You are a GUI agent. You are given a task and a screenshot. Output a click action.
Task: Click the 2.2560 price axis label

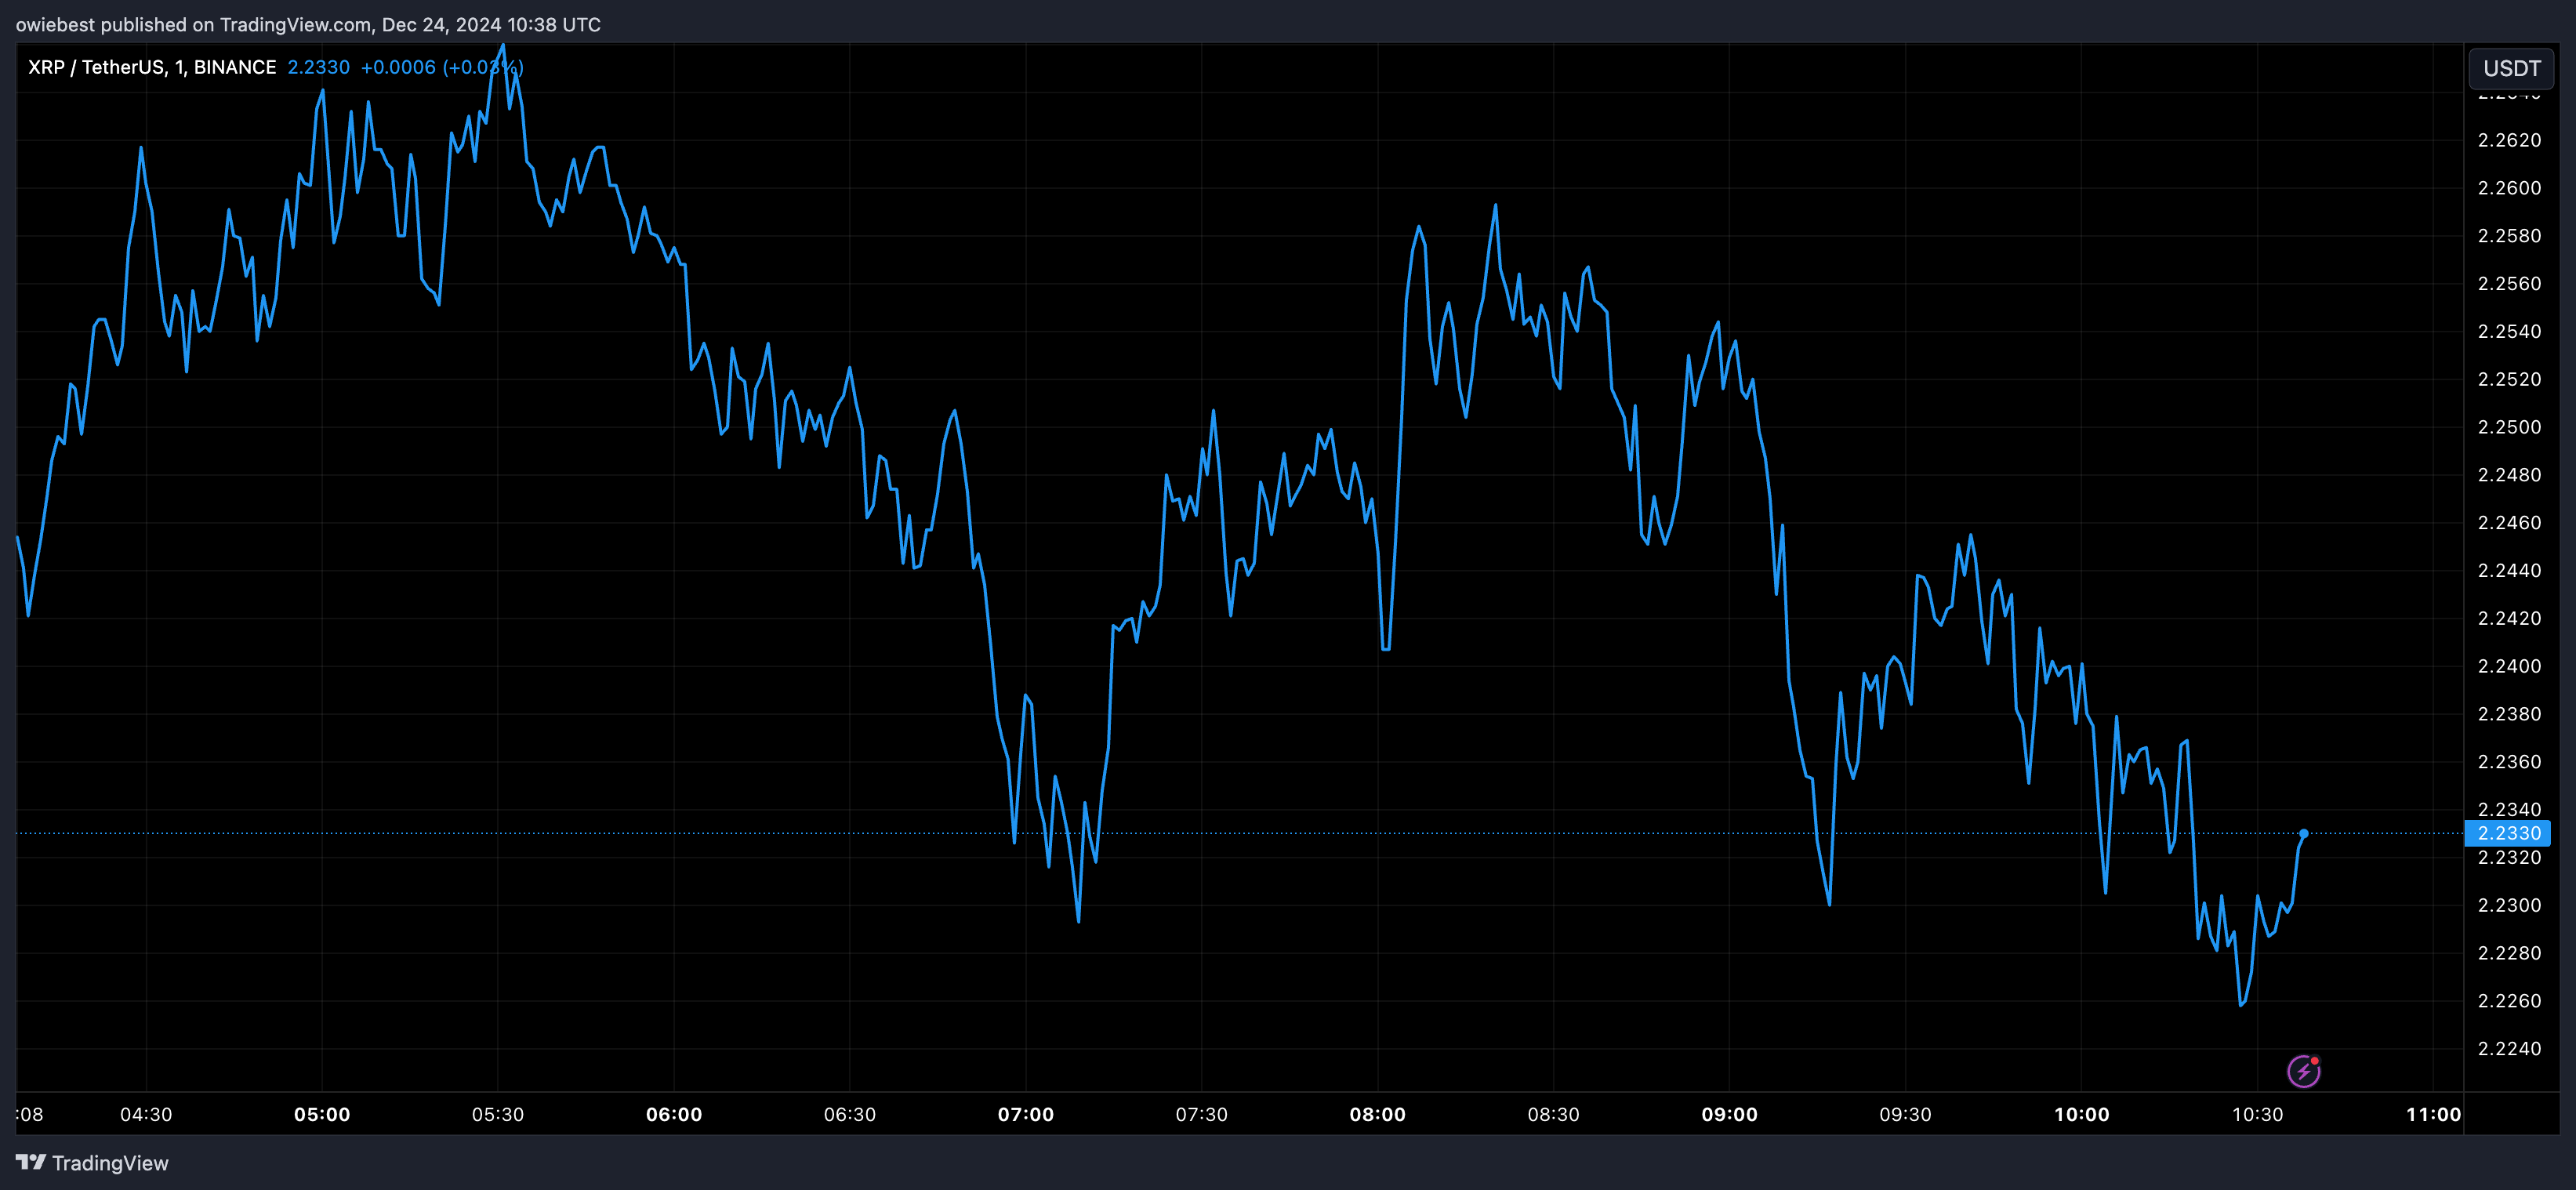coord(2509,284)
